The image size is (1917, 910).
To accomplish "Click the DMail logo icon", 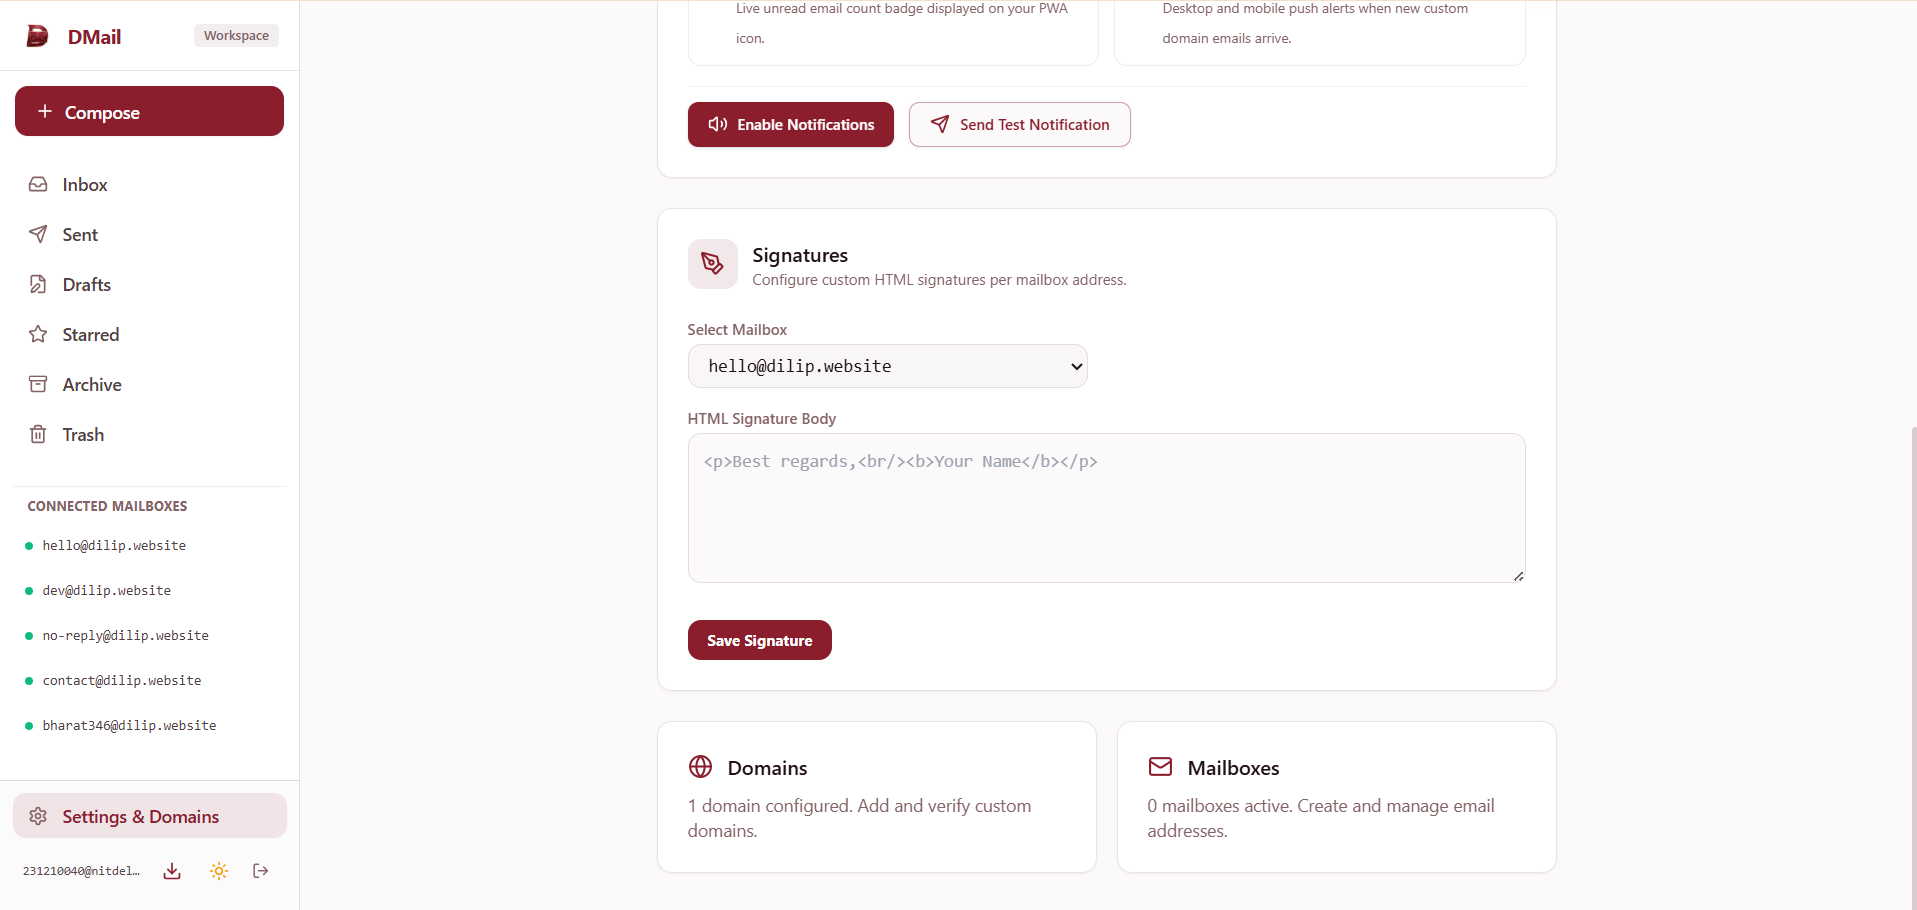I will [x=37, y=36].
